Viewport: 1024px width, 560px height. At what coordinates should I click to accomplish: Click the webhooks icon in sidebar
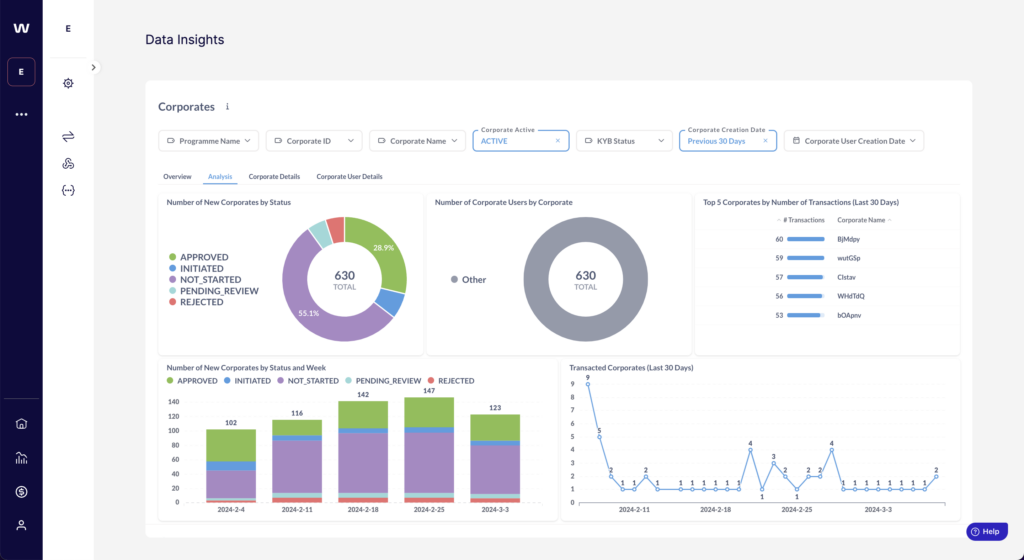pyautogui.click(x=68, y=163)
